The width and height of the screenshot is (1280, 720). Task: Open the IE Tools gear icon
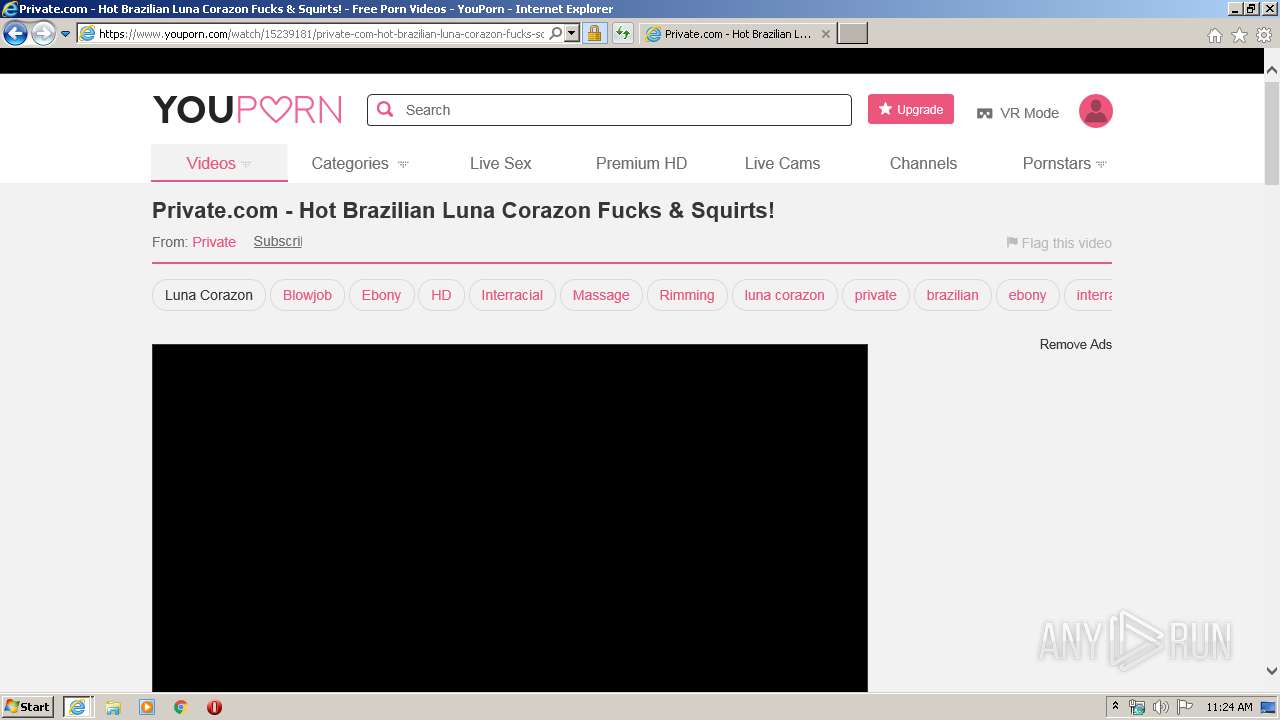click(1264, 35)
